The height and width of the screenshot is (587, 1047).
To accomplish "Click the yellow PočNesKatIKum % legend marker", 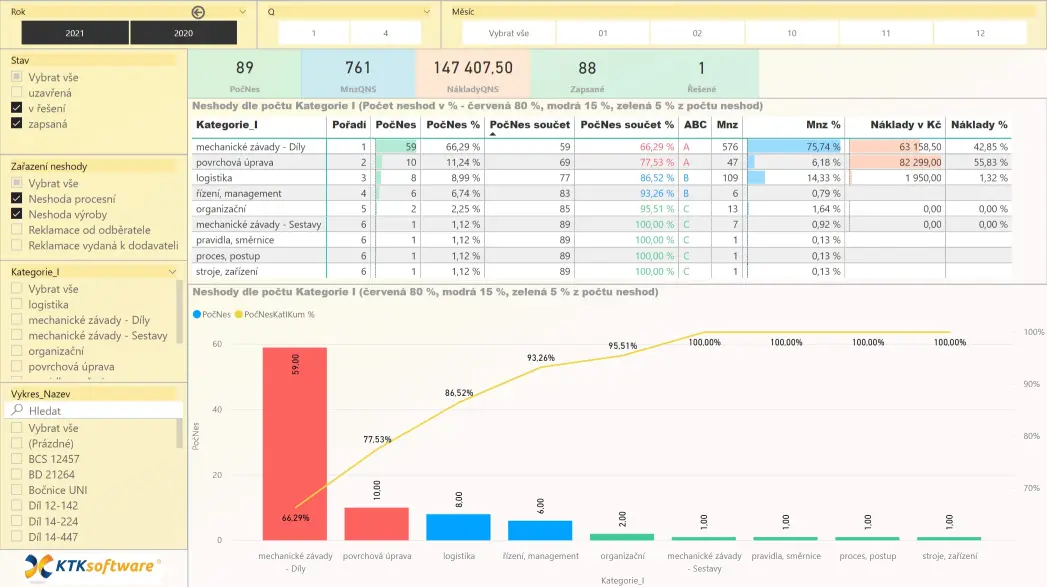I will click(238, 314).
